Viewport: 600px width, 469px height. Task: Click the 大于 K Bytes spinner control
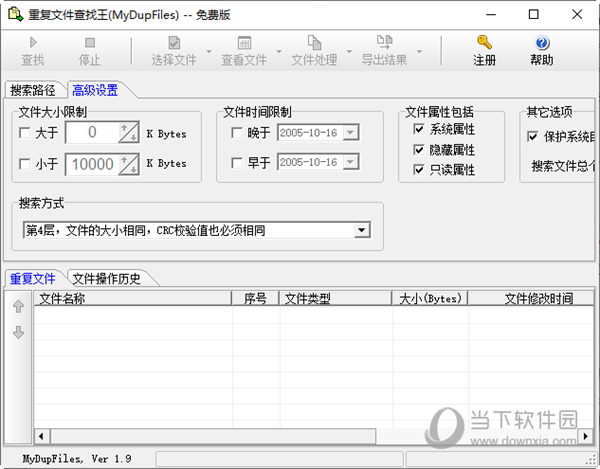[129, 133]
